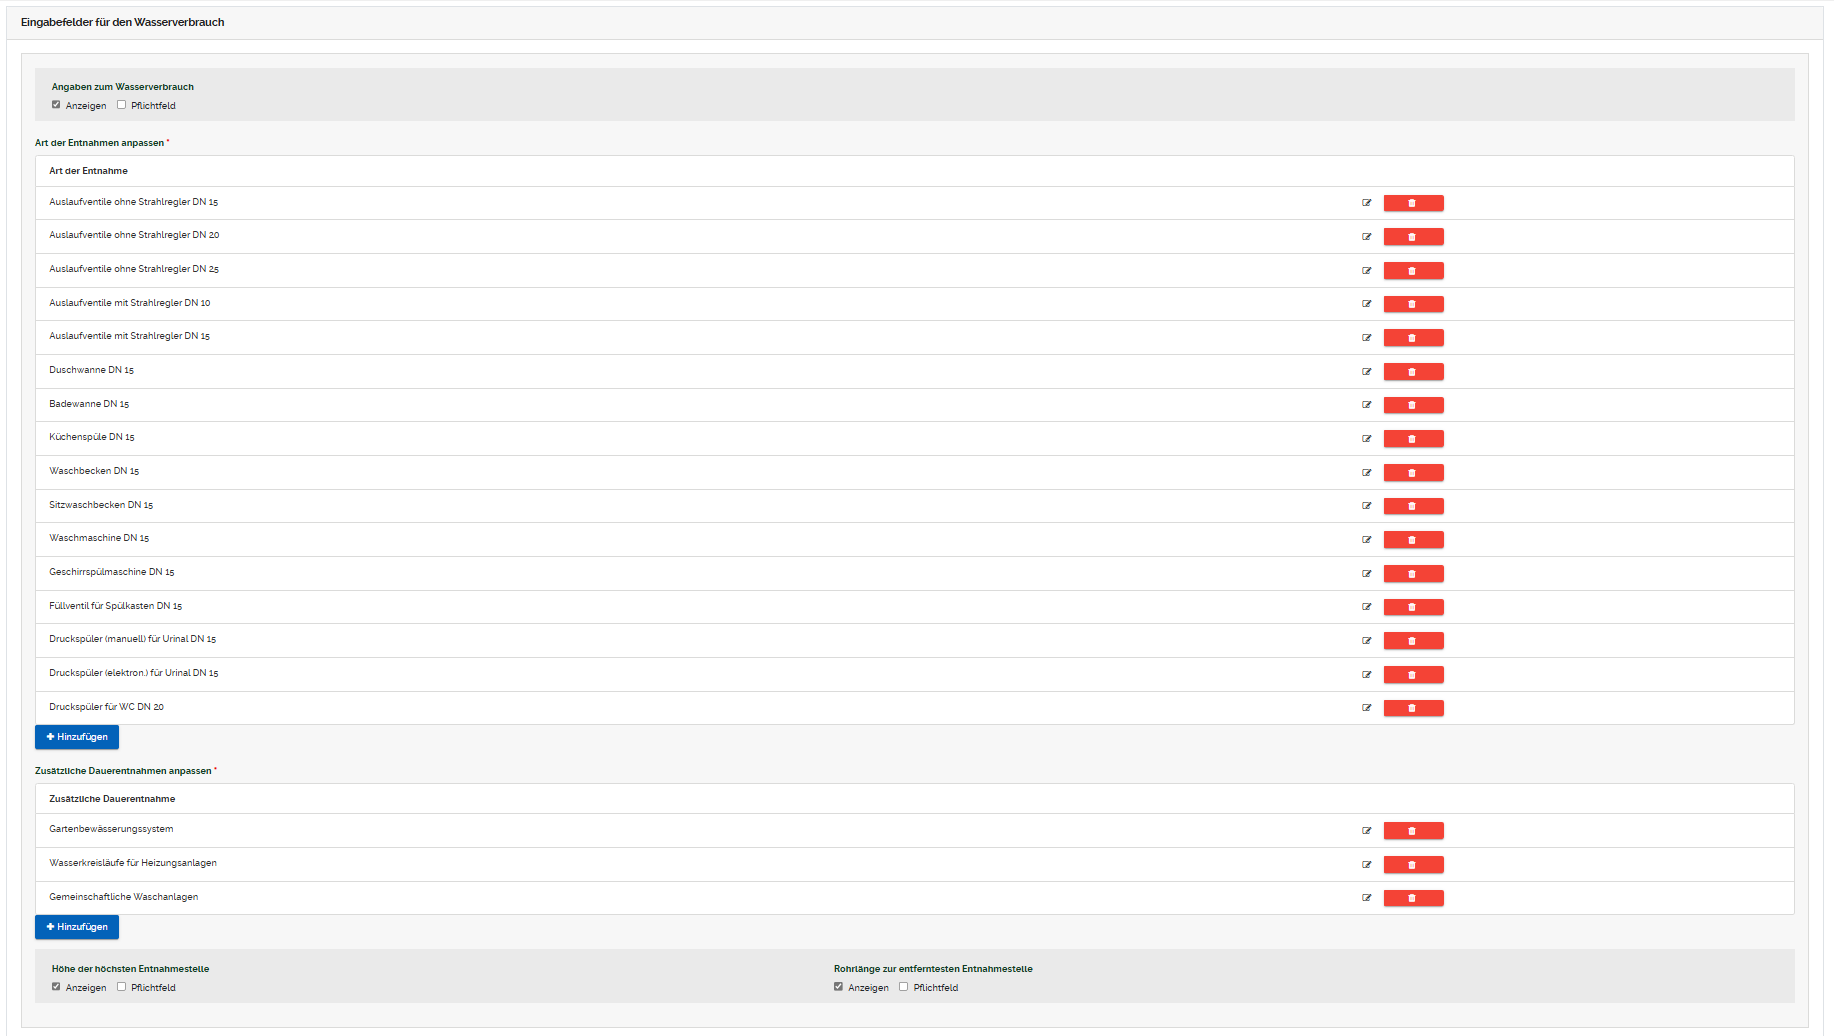Delete Auslaufventile ohne Strahlregler DN 15

click(x=1412, y=203)
